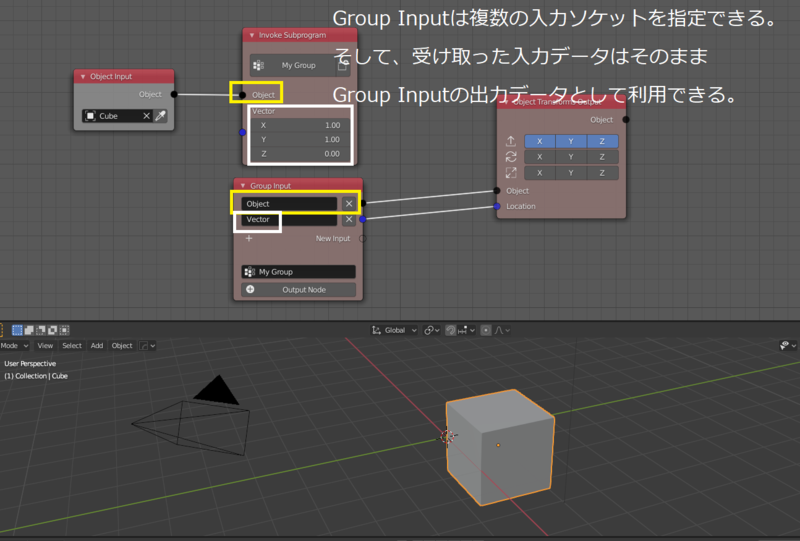This screenshot has height=541, width=800.
Task: Click the Cube object selector field
Action: pos(117,116)
